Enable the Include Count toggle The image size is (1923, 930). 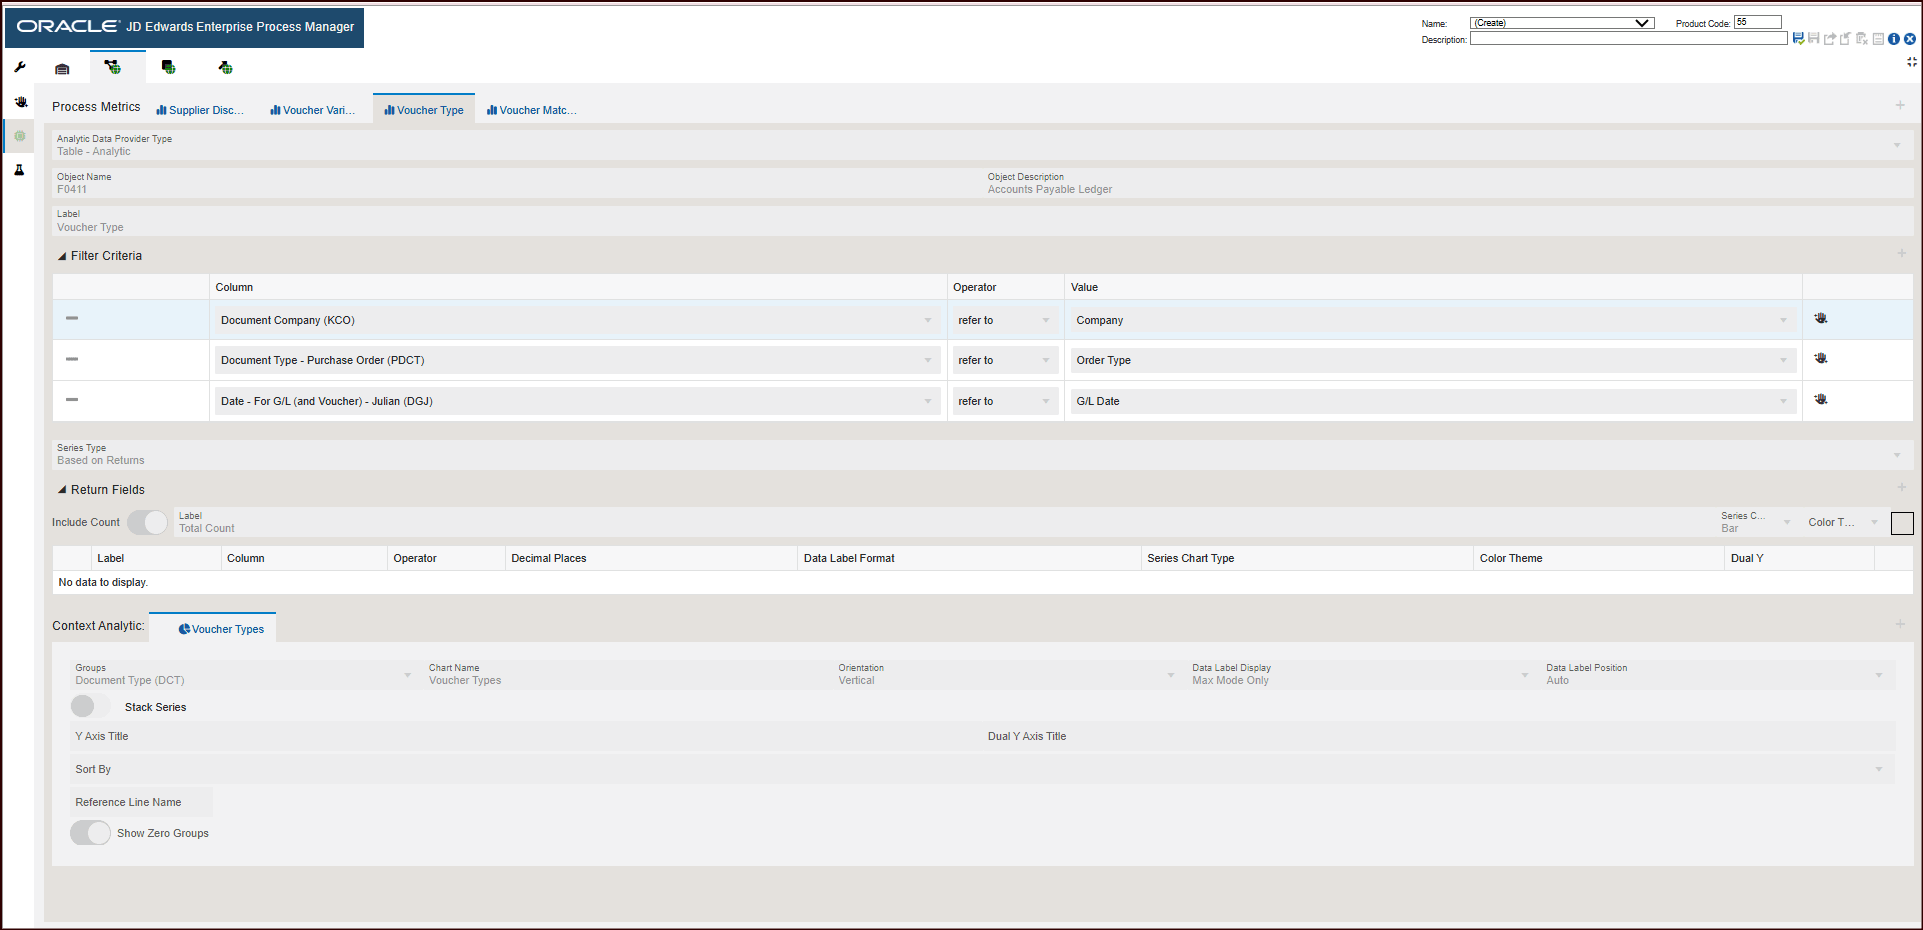(147, 522)
